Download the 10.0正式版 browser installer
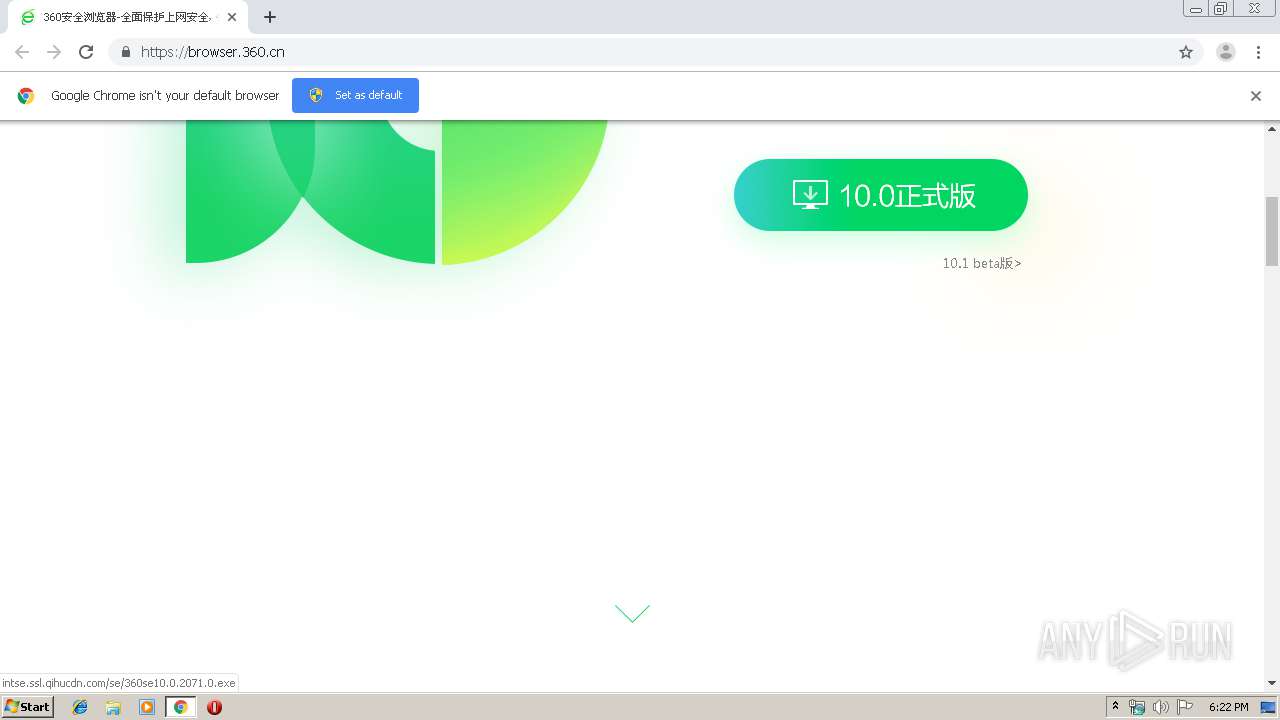Screen dimensions: 1280x720 tap(880, 195)
